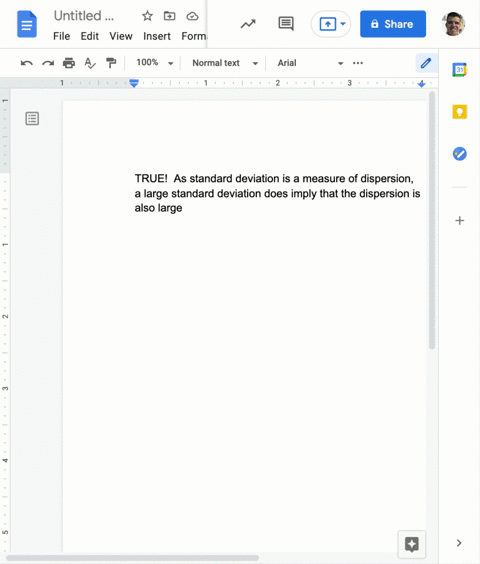Screen dimensions: 480x564
Task: Open the File menu
Action: (62, 36)
